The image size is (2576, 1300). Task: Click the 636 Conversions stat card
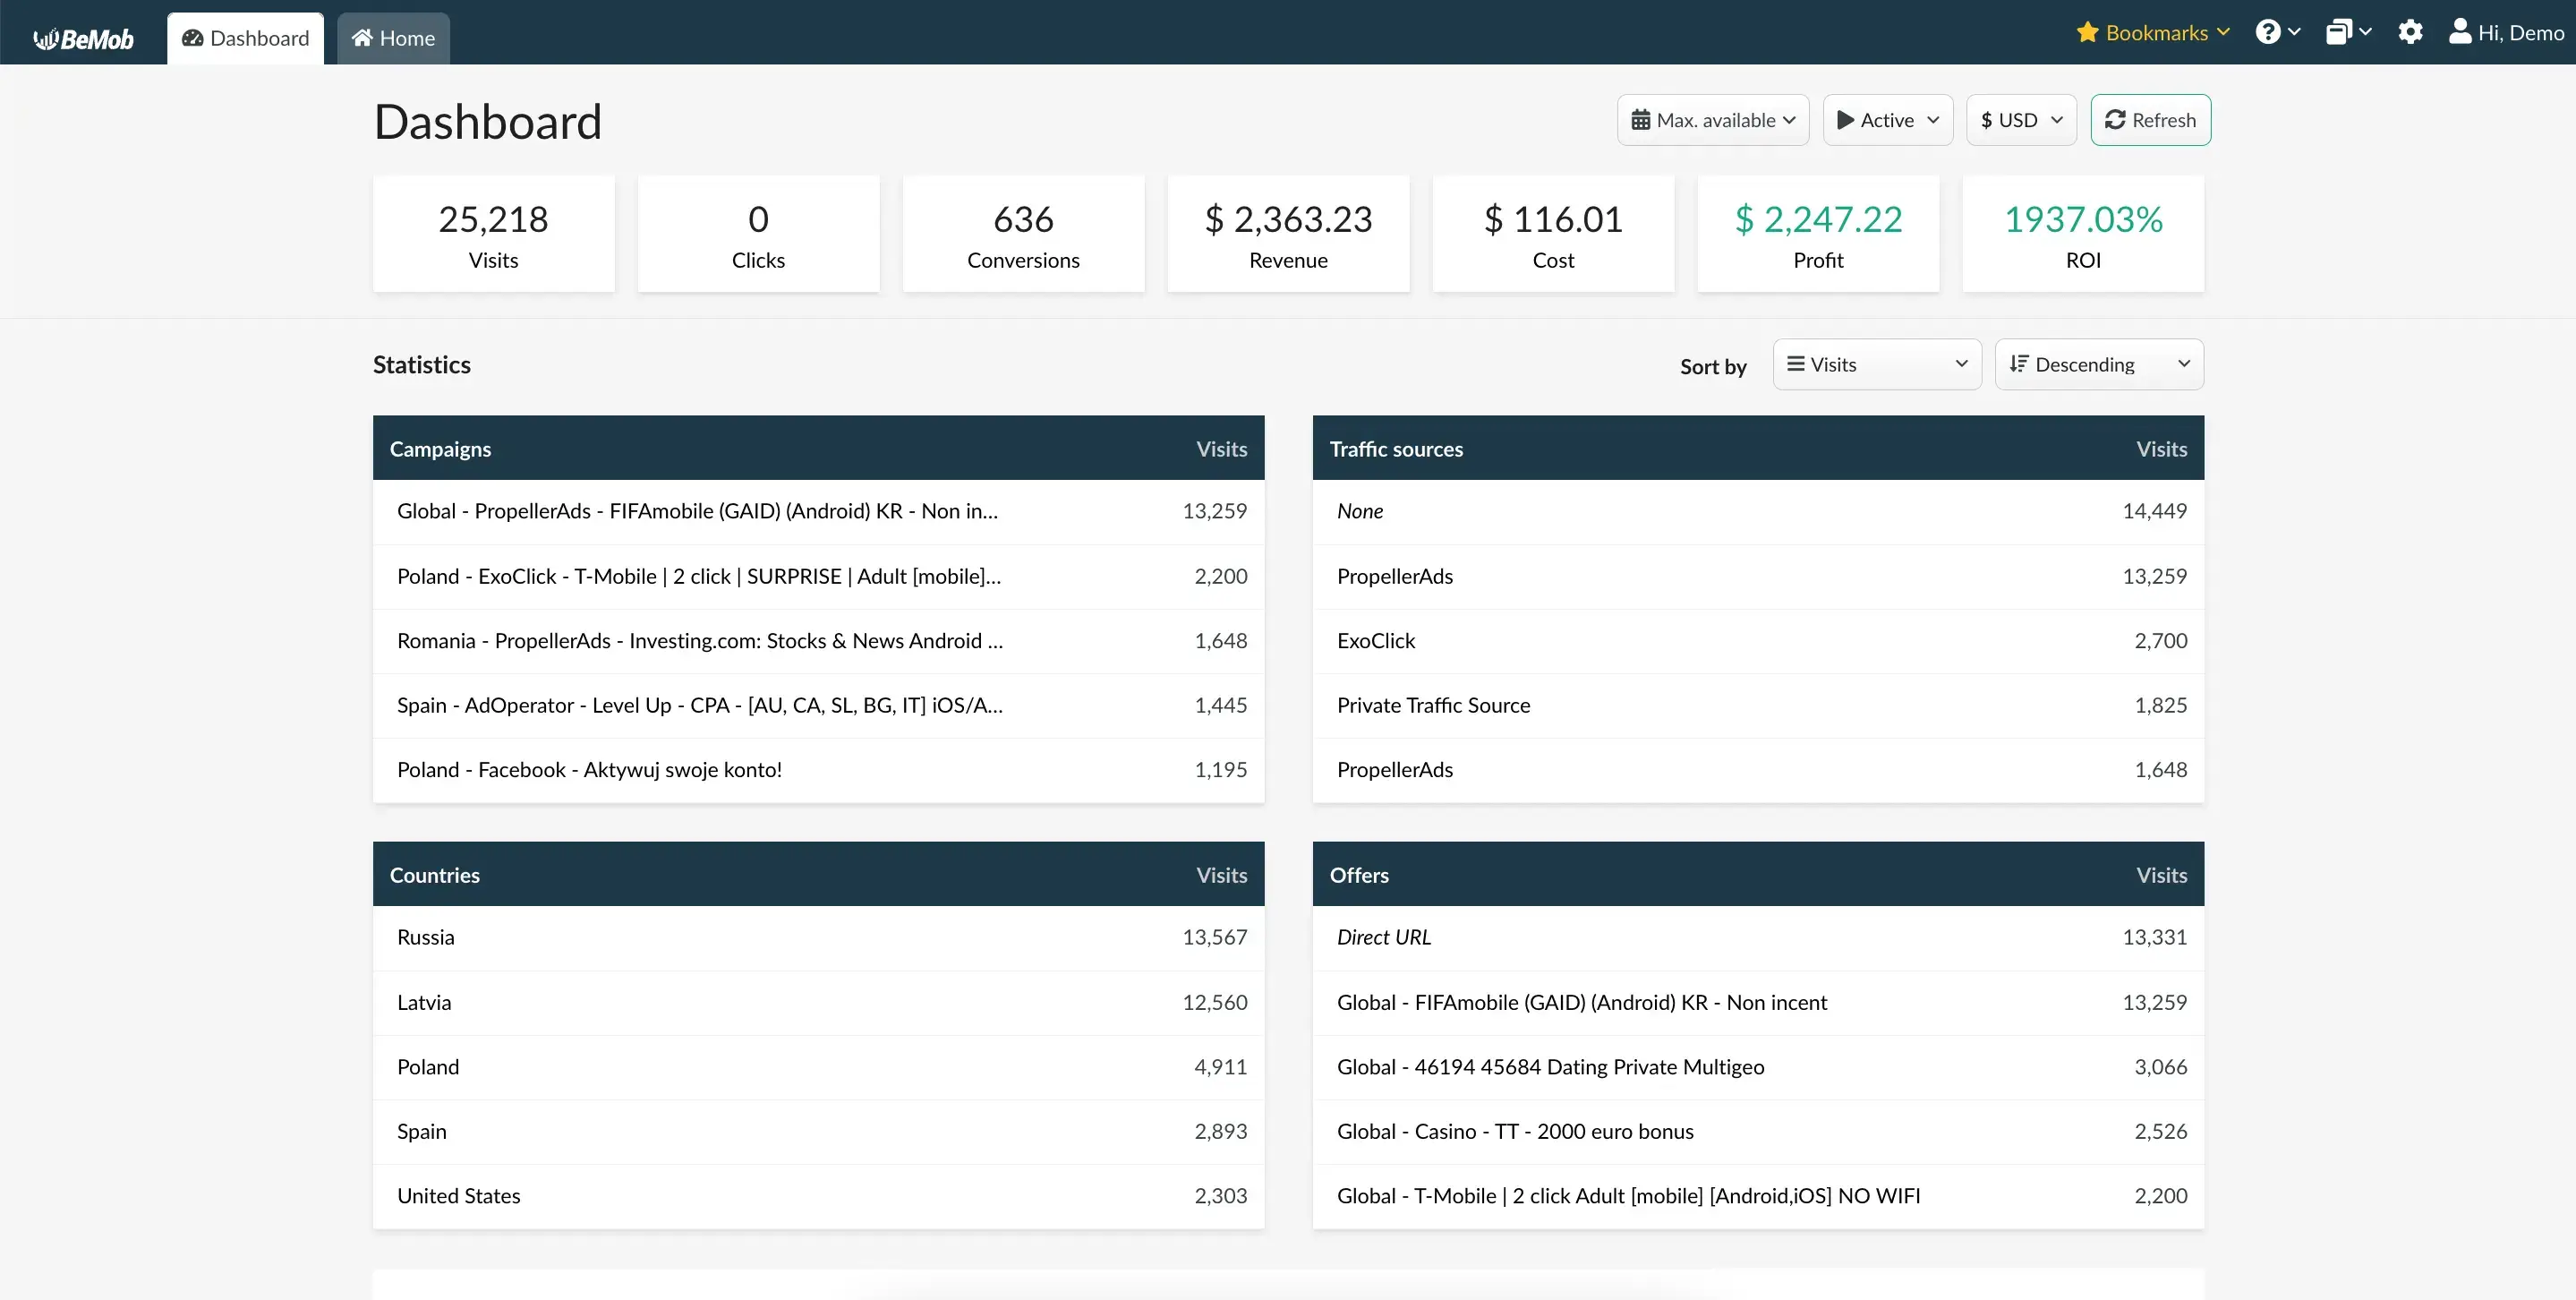tap(1024, 234)
